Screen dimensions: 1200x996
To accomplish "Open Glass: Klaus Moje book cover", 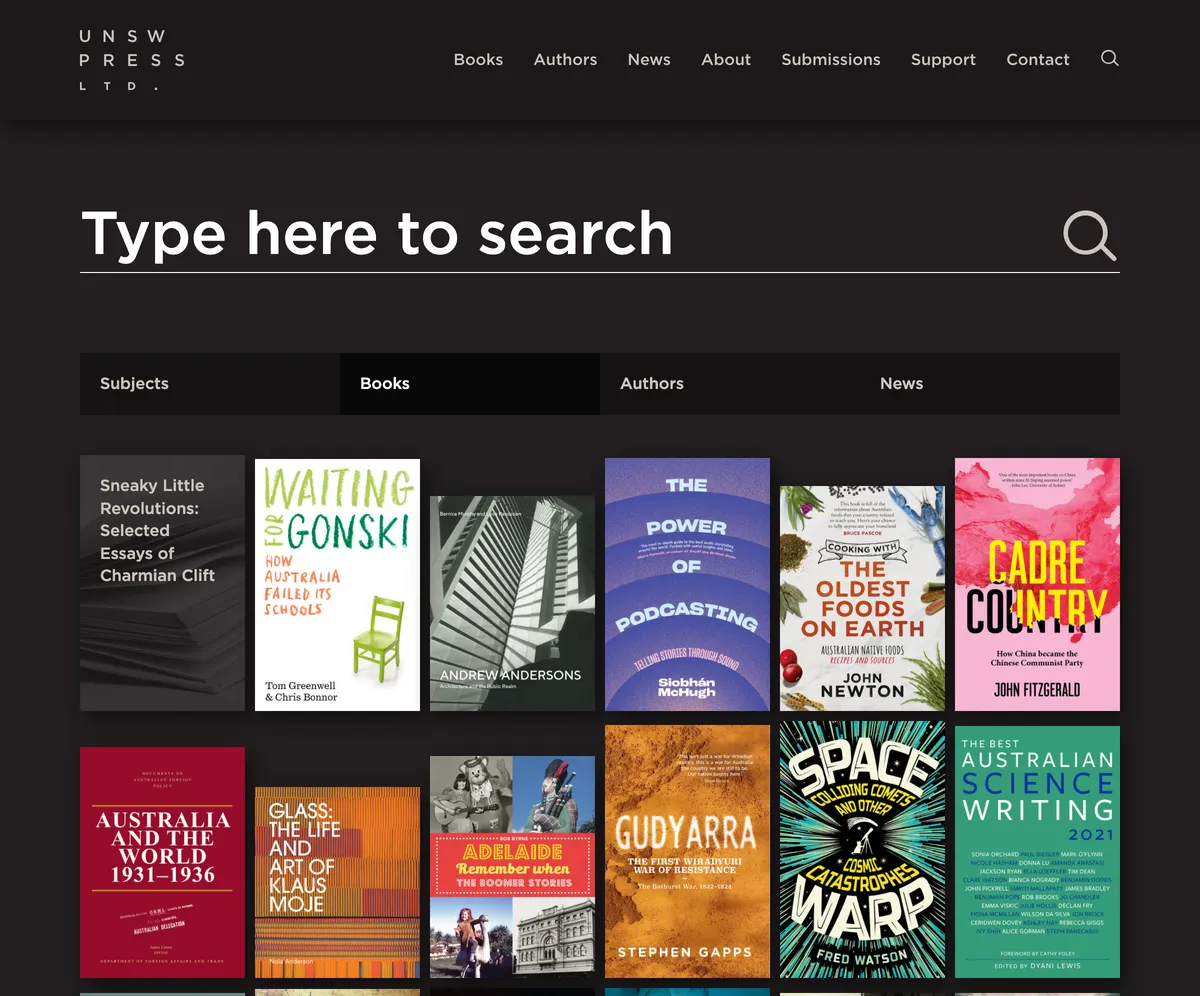I will coord(337,882).
